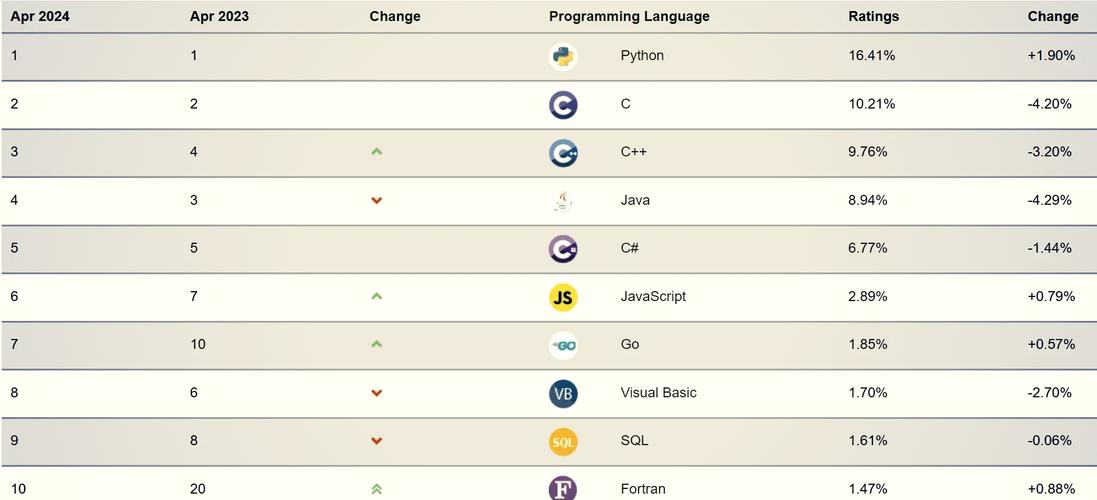
Task: Click the C# logo icon
Action: (563, 249)
